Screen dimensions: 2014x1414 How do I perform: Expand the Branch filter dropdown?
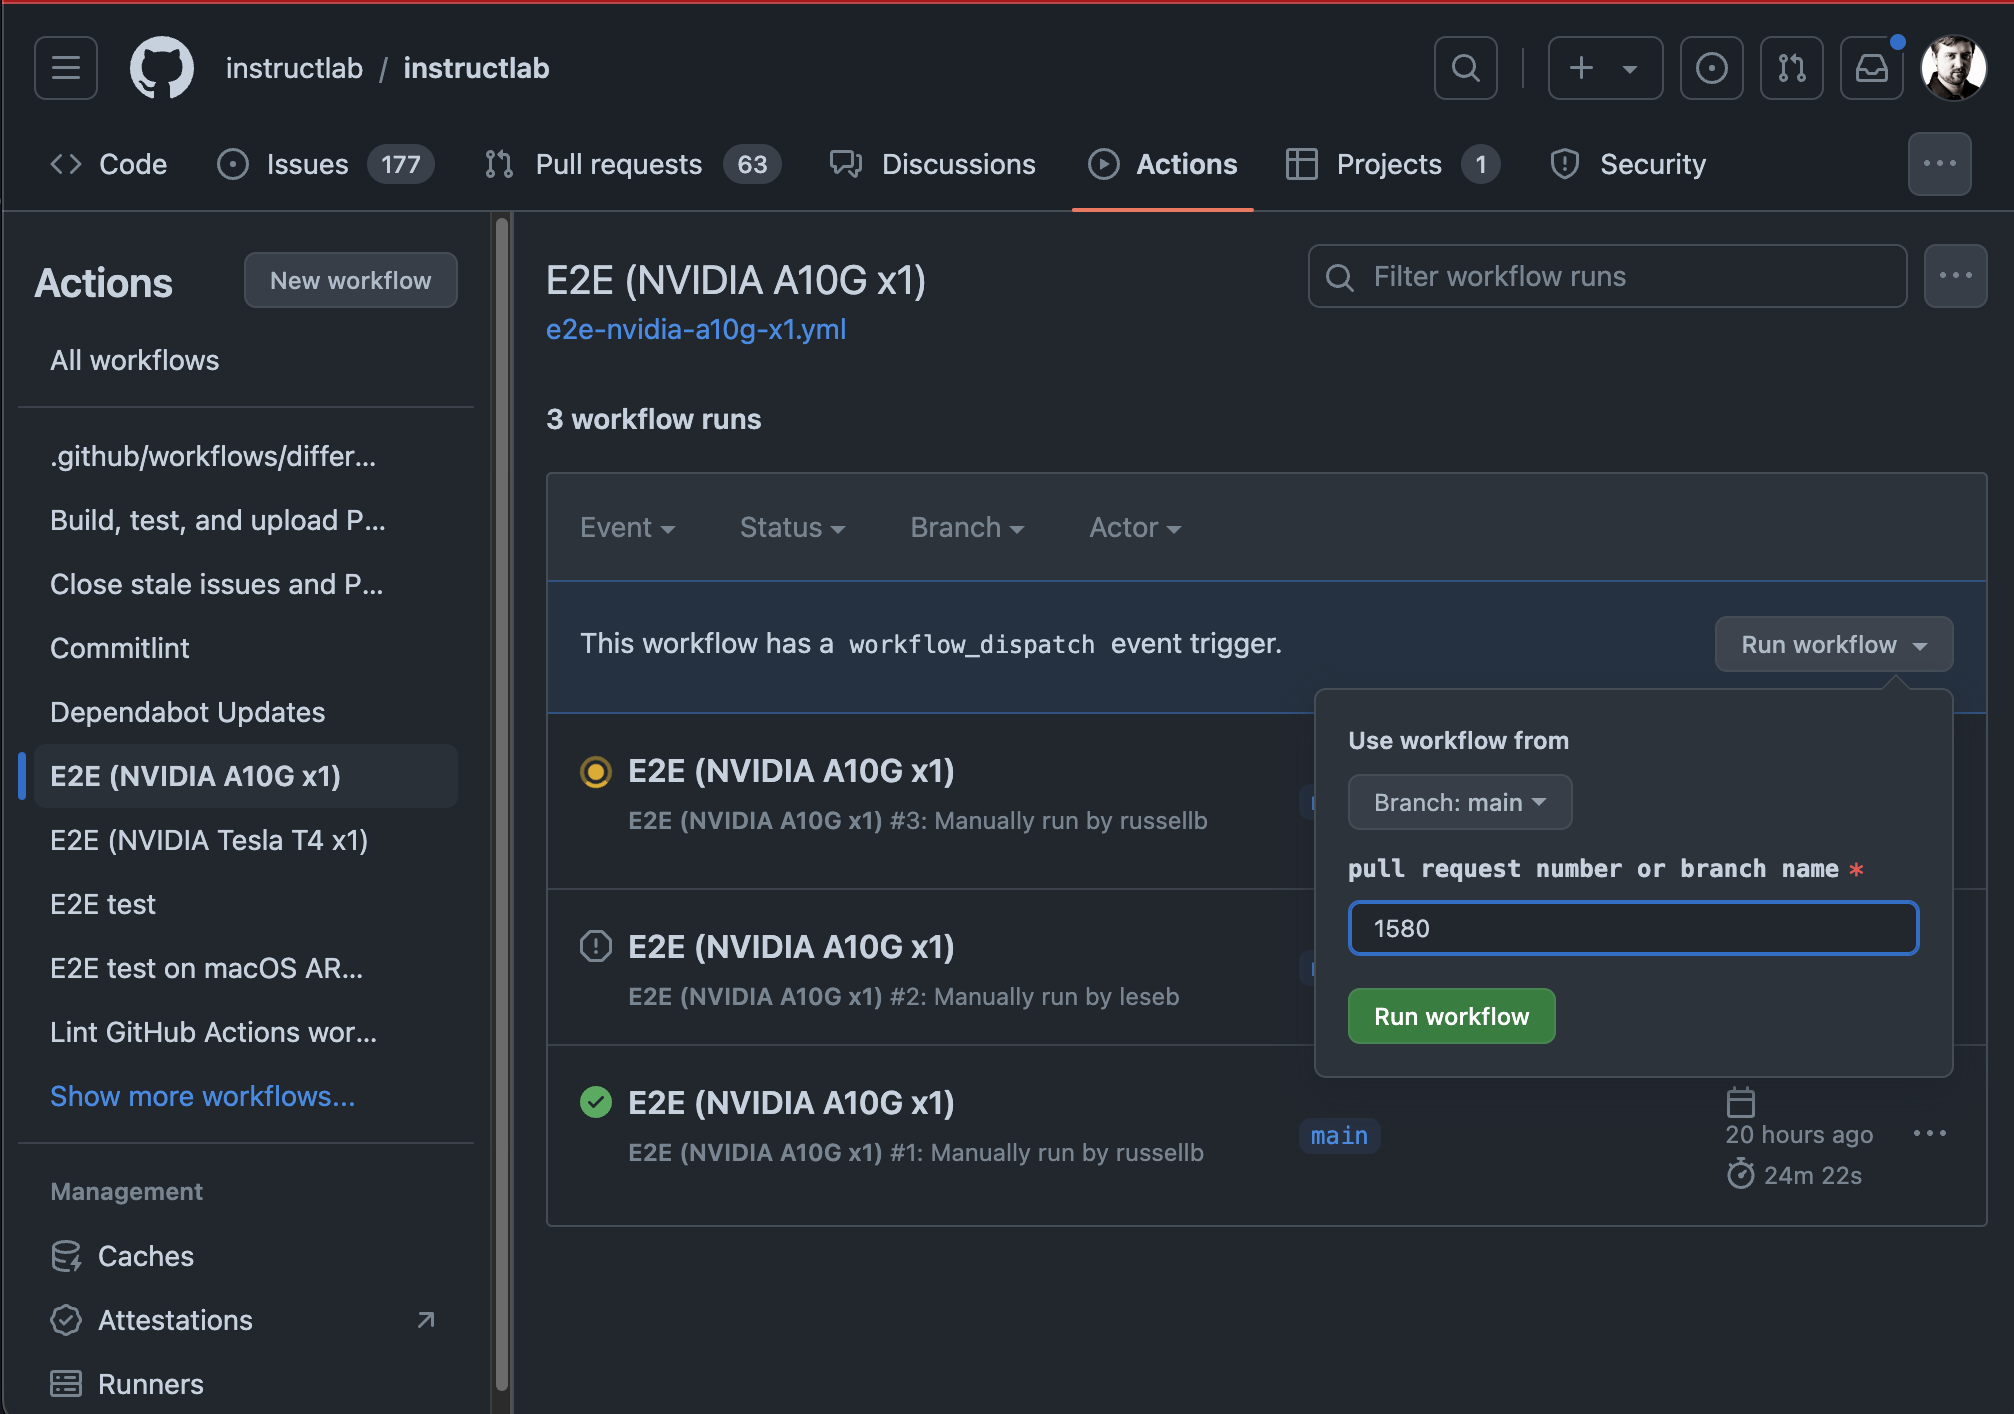(x=967, y=527)
